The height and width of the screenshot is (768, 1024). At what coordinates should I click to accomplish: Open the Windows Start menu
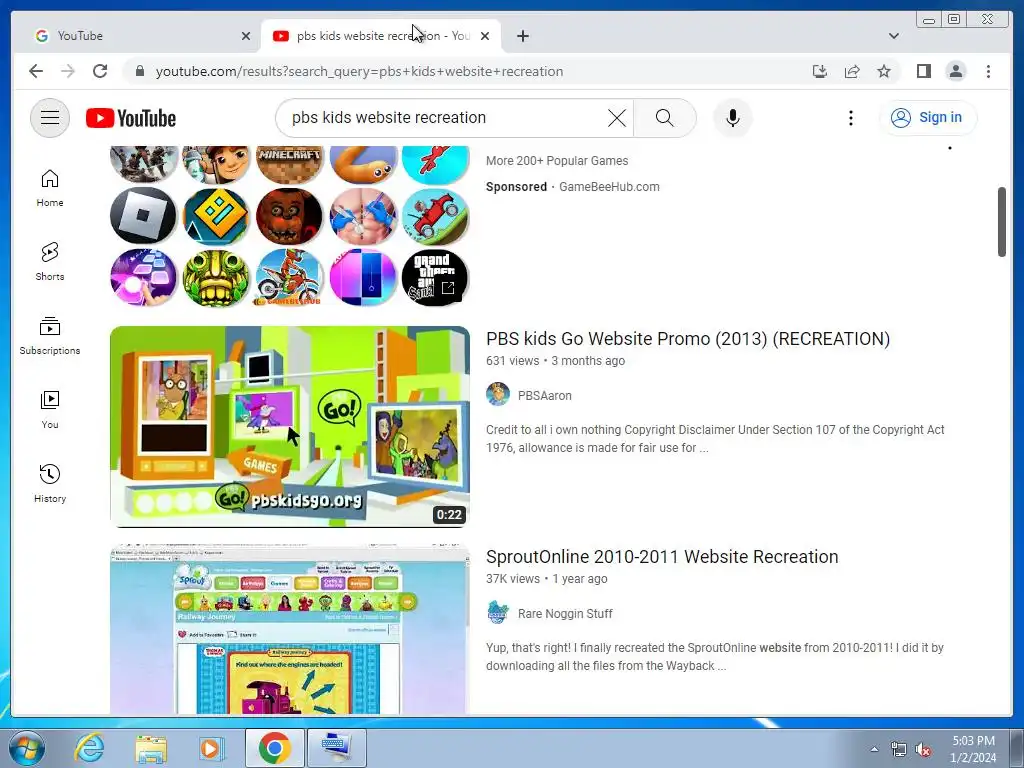tap(26, 748)
